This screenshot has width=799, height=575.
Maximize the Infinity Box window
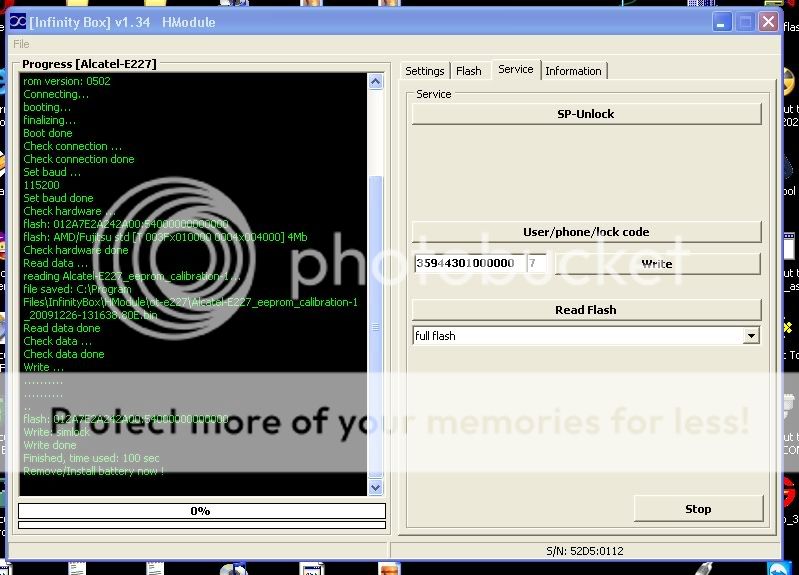(x=745, y=22)
